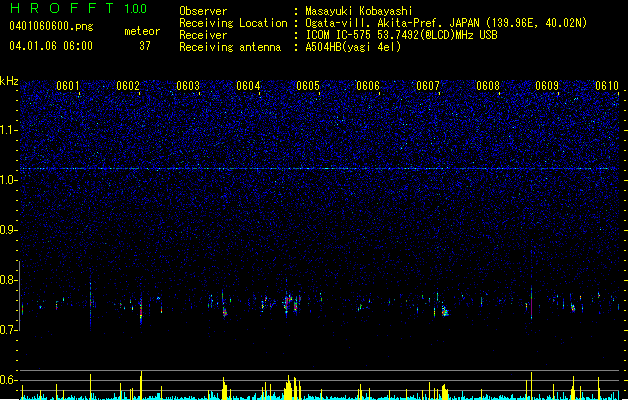Image resolution: width=629 pixels, height=400 pixels.
Task: Click the 1.1 kHz axis label
Action: pyautogui.click(x=8, y=130)
